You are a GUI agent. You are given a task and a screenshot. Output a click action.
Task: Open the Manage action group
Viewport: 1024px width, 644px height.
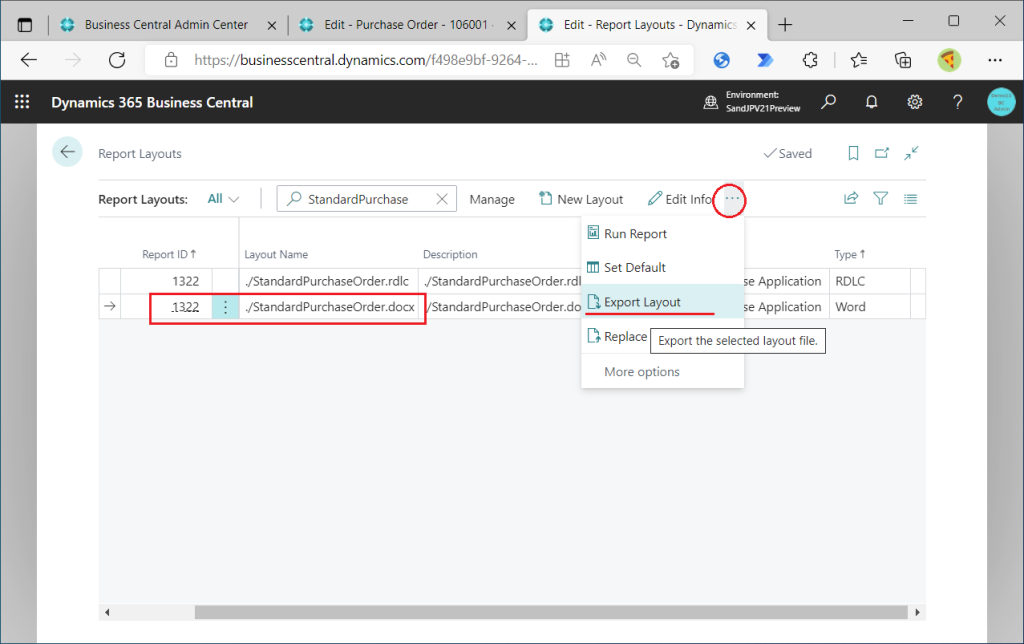(492, 199)
